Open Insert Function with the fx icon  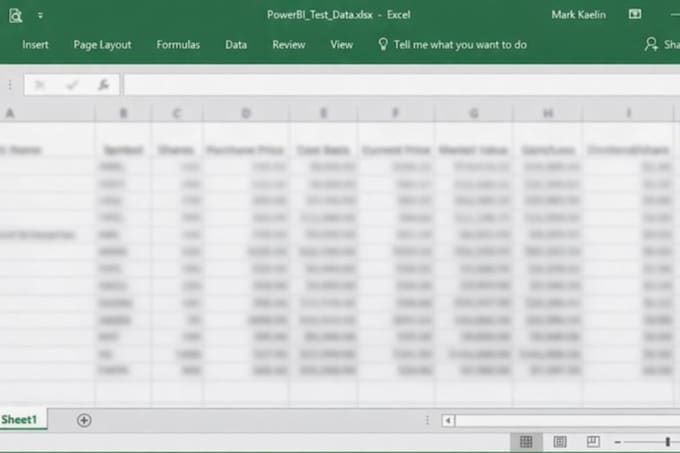pyautogui.click(x=103, y=85)
